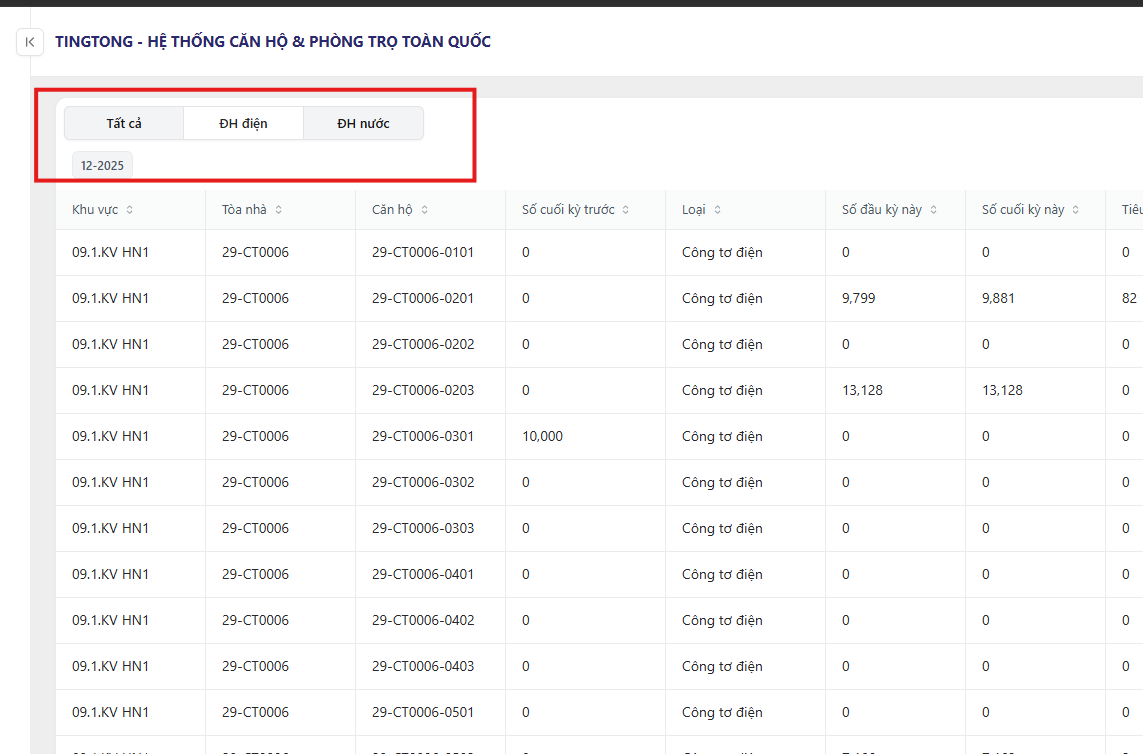Click the 9,799 start reading cell
The height and width of the screenshot is (754, 1143).
click(x=858, y=298)
